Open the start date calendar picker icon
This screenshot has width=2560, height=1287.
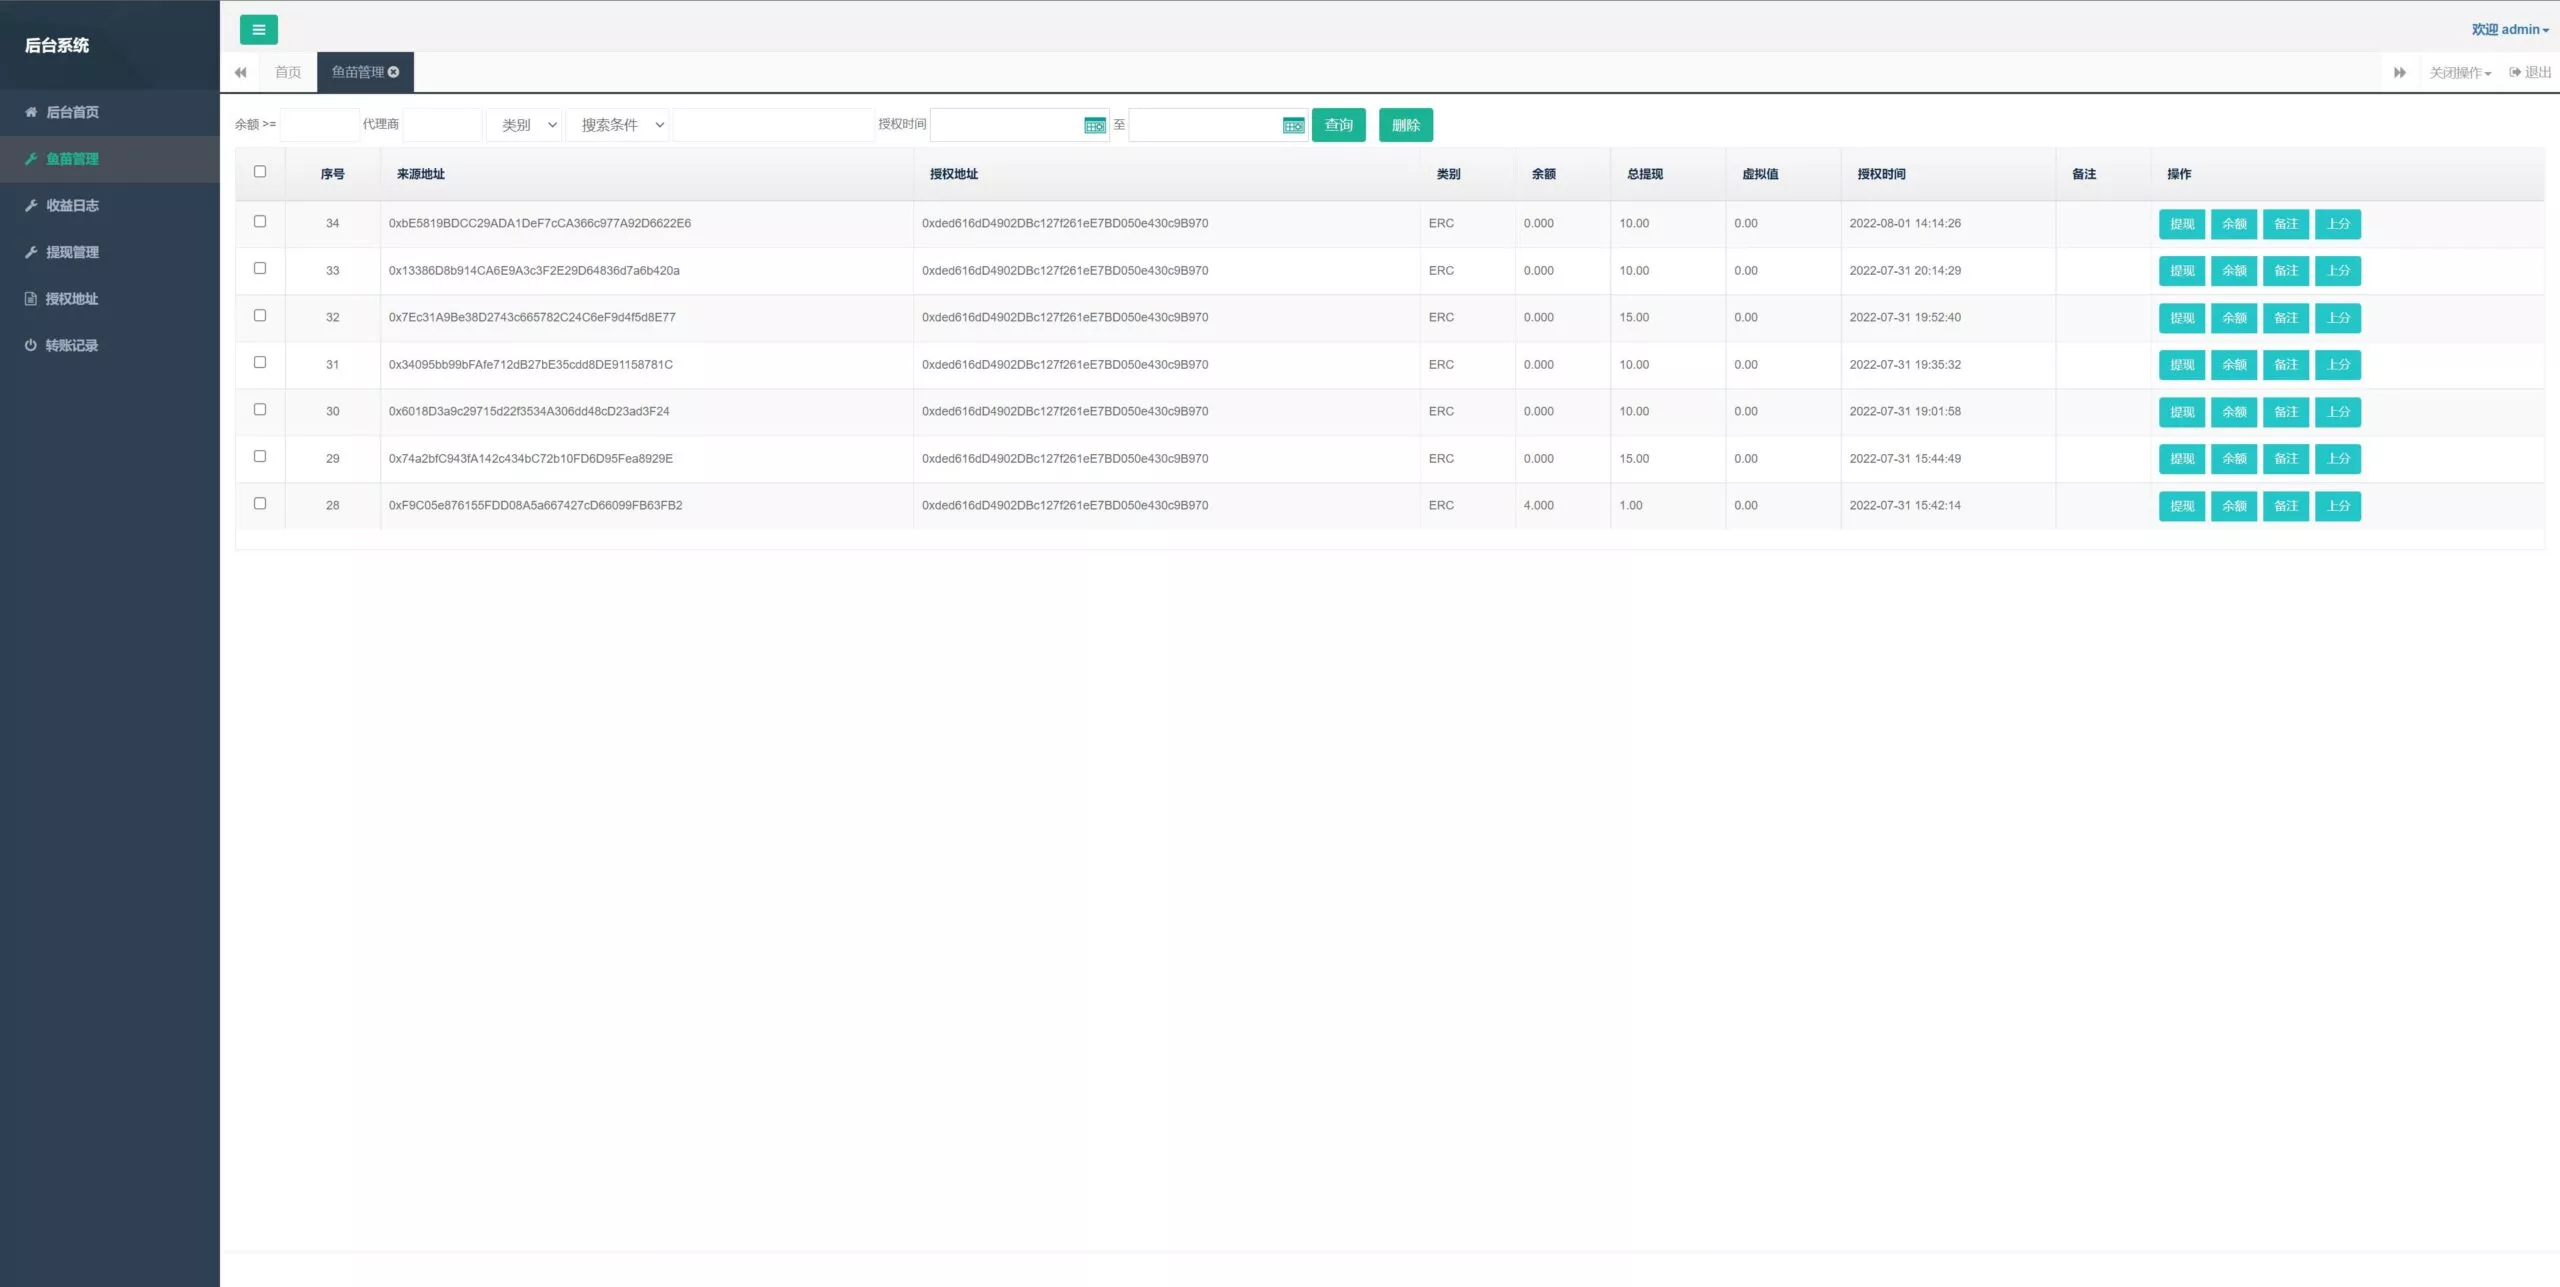click(1094, 125)
